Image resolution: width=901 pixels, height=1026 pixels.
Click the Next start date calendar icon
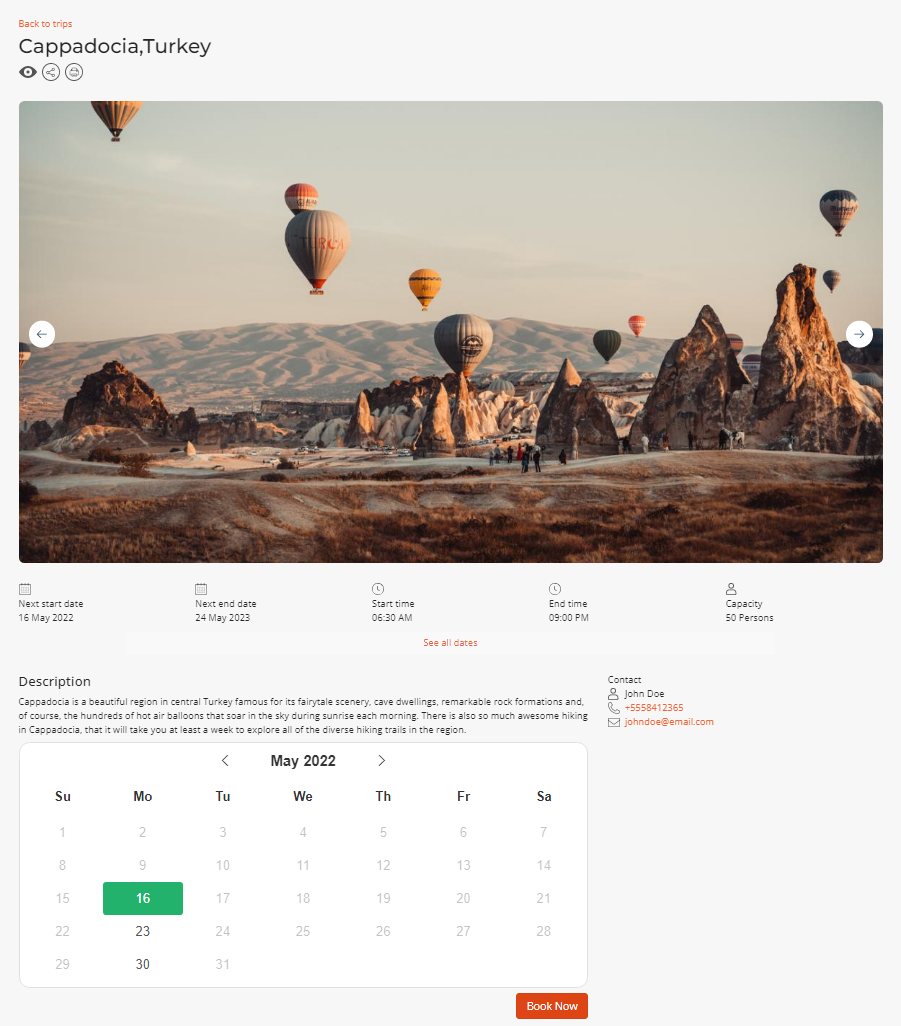25,589
